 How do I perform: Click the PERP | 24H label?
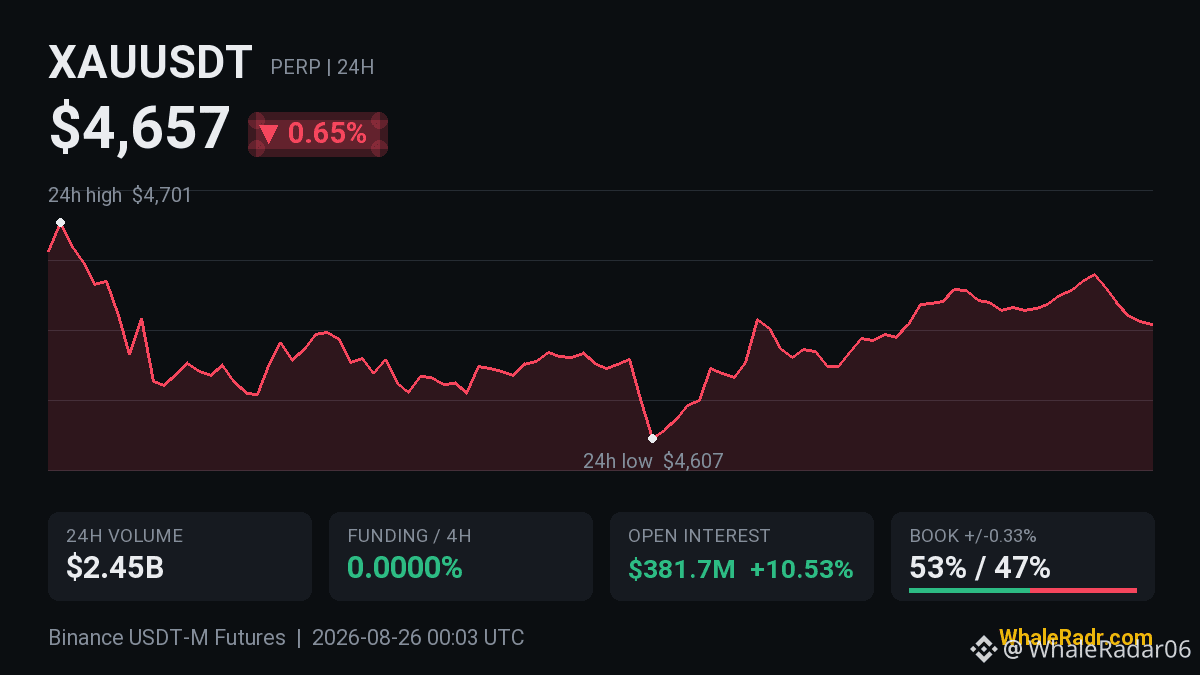(x=322, y=67)
